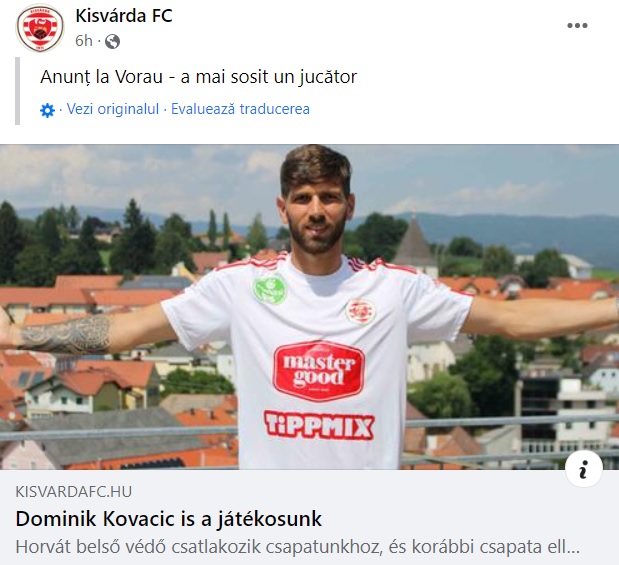Image resolution: width=619 pixels, height=565 pixels.
Task: Open the player photo link preview
Action: click(x=310, y=307)
